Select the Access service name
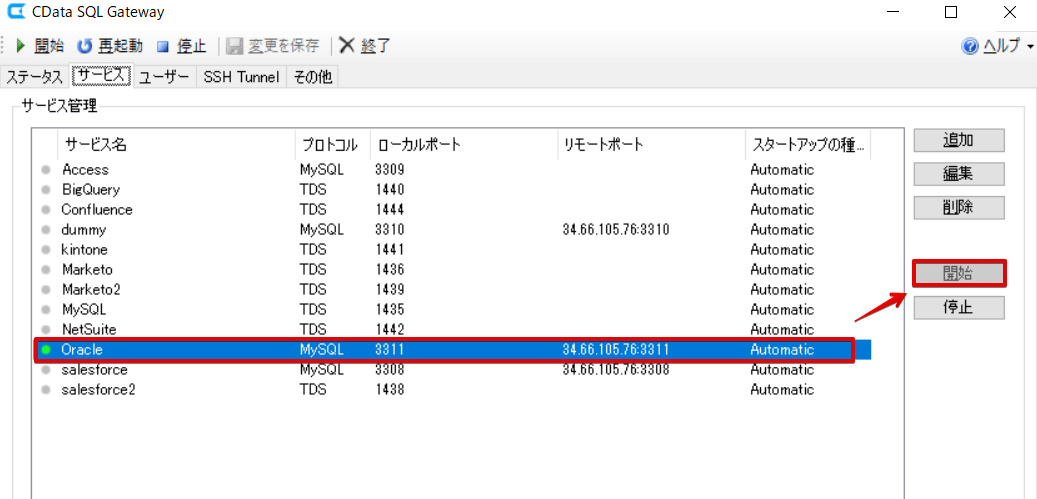Viewport: 1037px width, 499px height. pyautogui.click(x=85, y=170)
